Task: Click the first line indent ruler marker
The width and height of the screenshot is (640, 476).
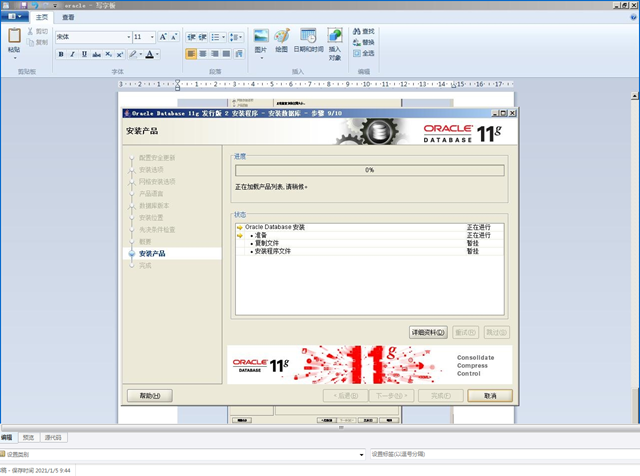Action: click(177, 81)
